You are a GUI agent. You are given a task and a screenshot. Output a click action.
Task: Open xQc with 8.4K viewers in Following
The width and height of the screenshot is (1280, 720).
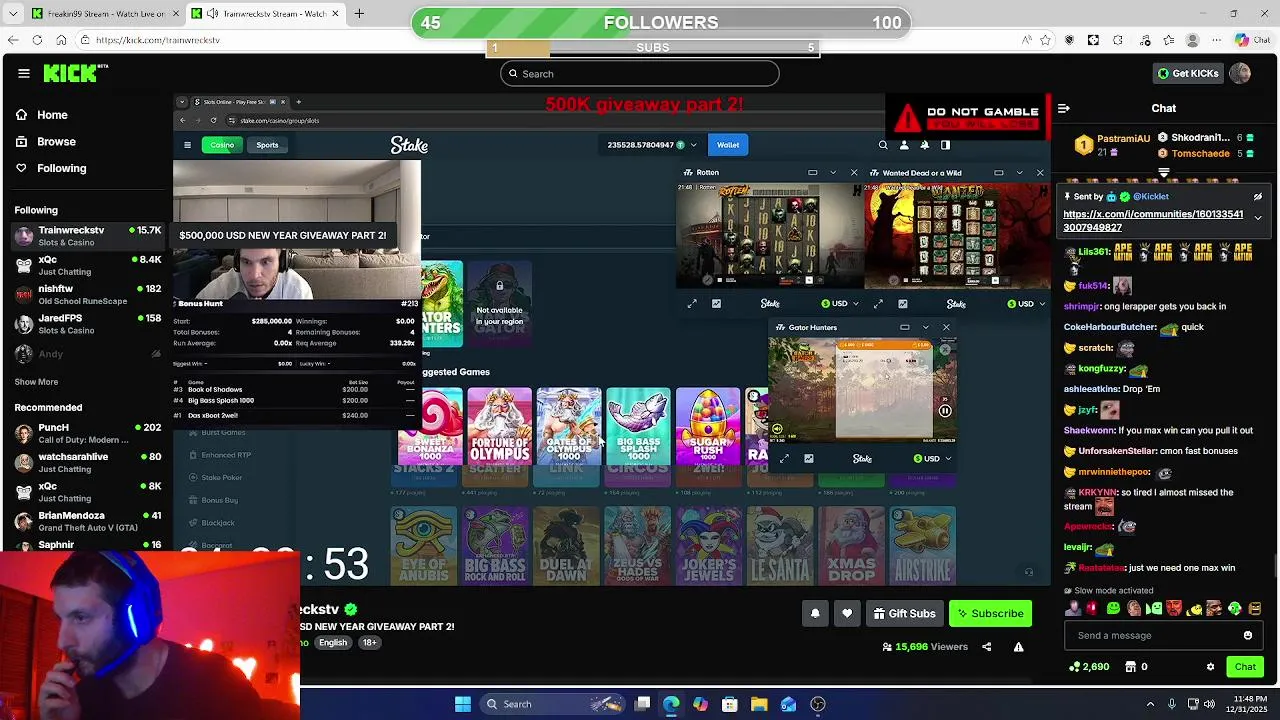coord(87,265)
